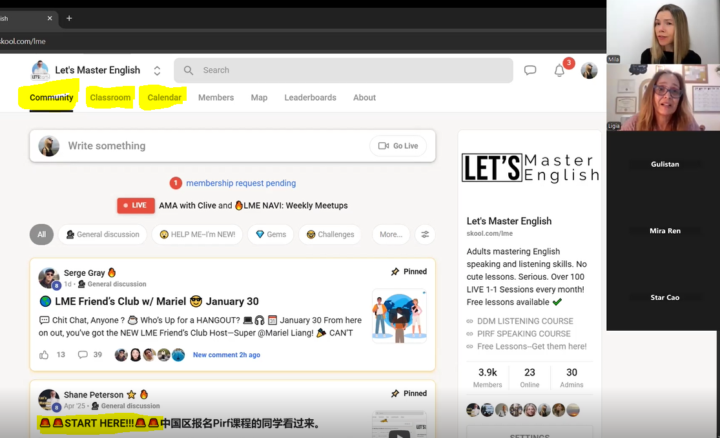Click New comment 2h ago link
Image resolution: width=720 pixels, height=438 pixels.
coord(226,354)
